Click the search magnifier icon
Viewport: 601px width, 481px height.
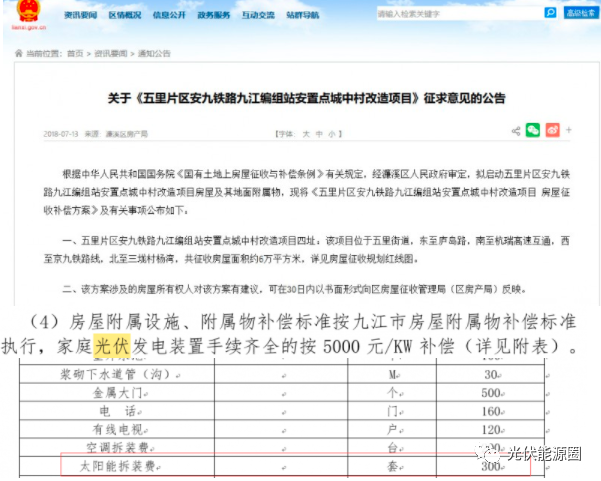coord(550,14)
